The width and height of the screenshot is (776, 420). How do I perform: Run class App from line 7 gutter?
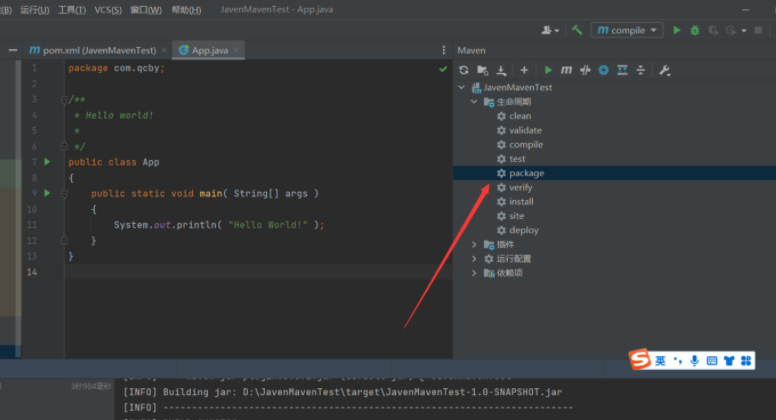tap(48, 162)
